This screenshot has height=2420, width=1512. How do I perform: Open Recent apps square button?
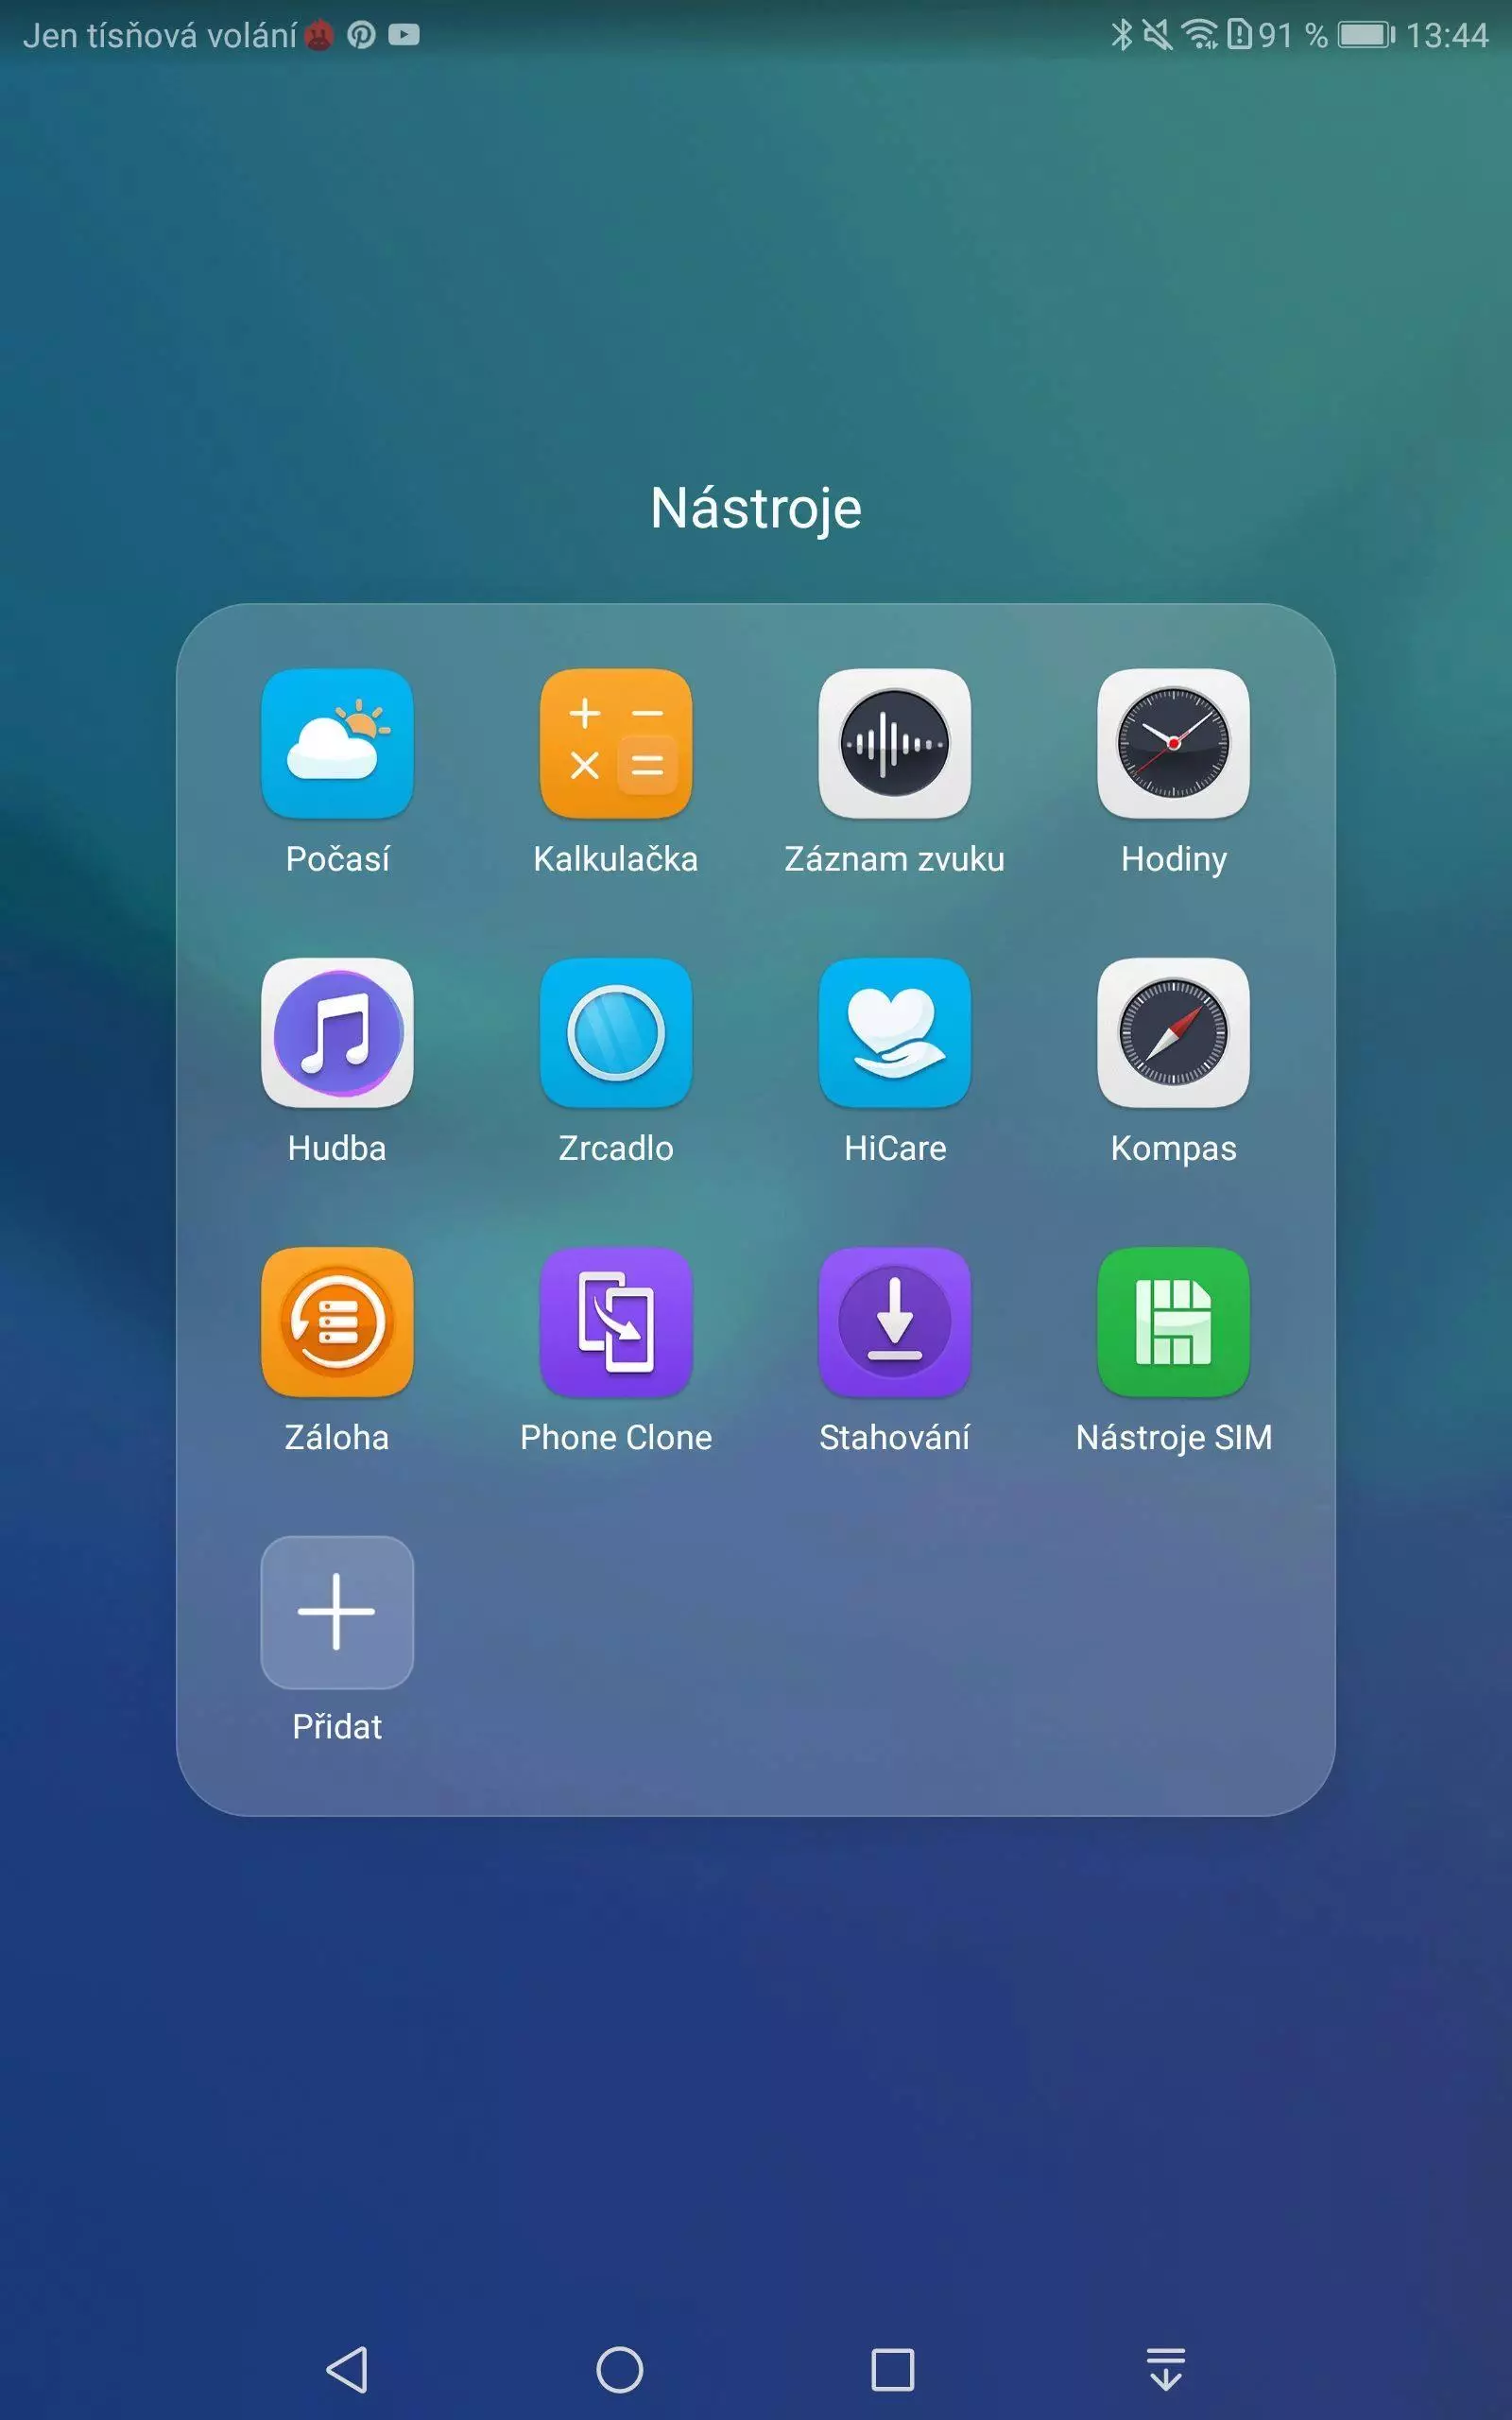click(x=893, y=2369)
